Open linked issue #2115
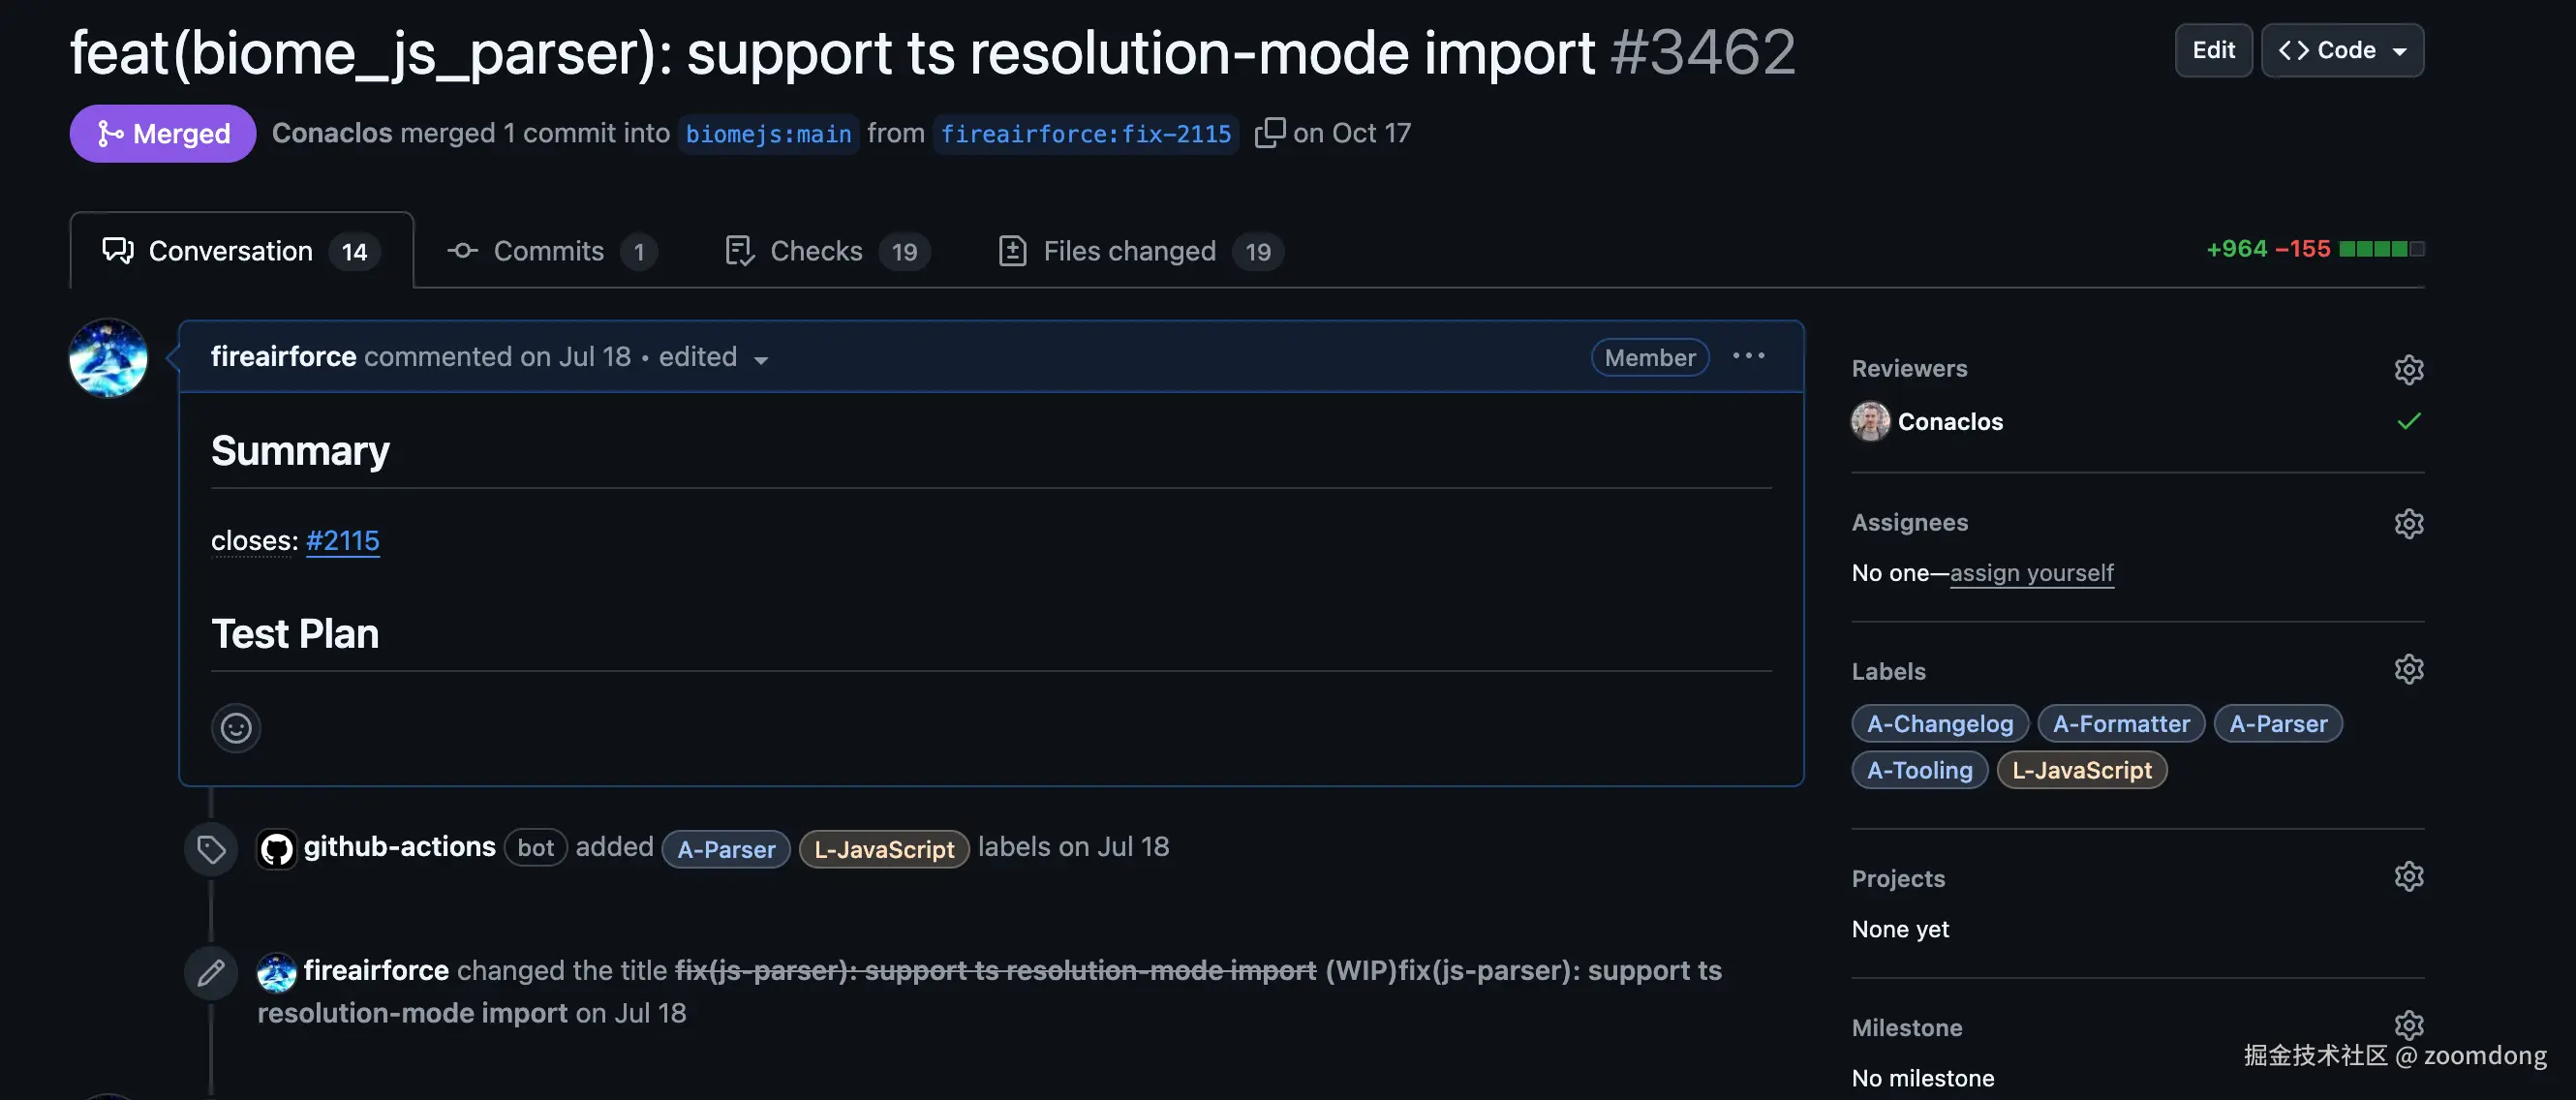 pyautogui.click(x=343, y=541)
